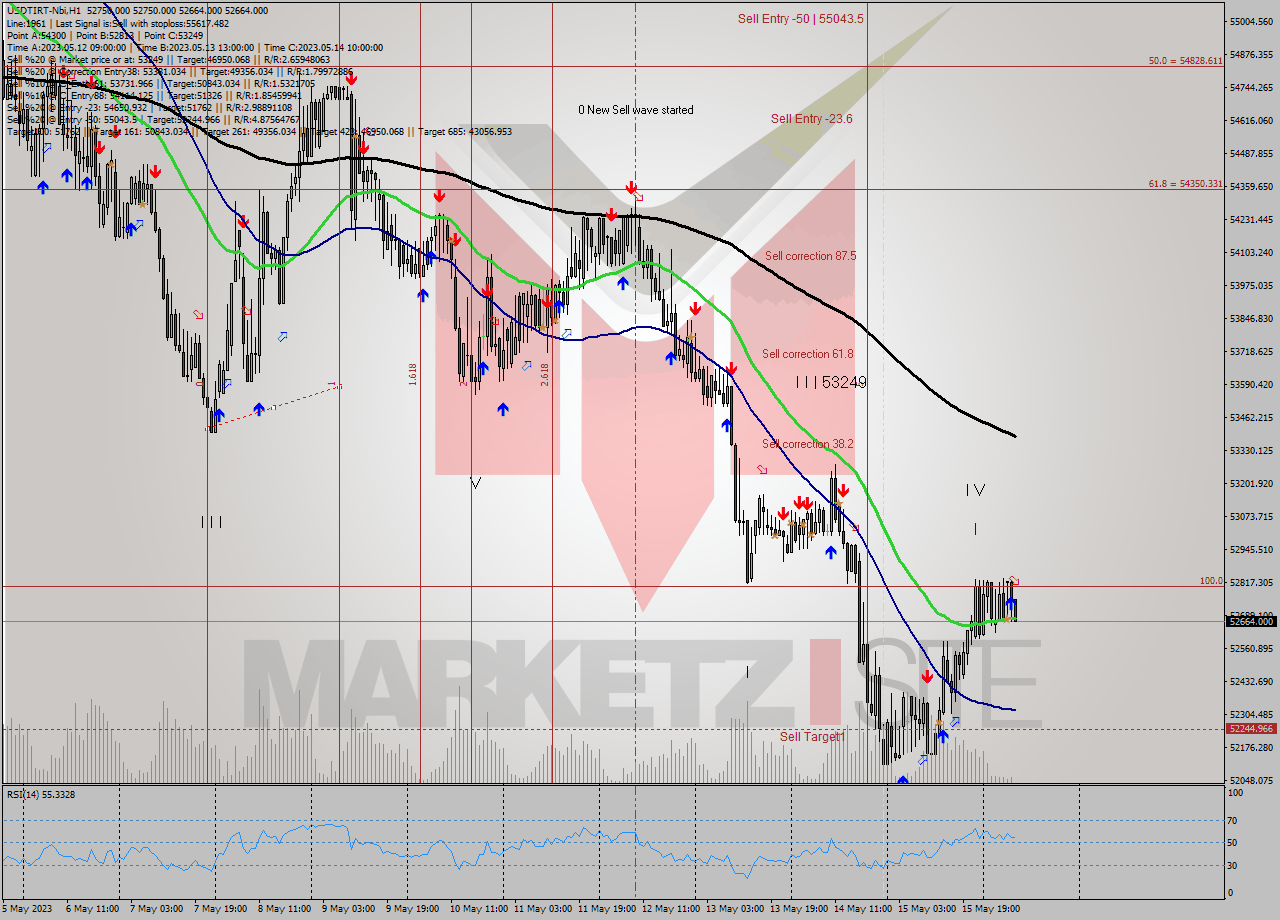1280x920 pixels.
Task: Click the '0 New Sell wave started' text
Action: (x=636, y=110)
